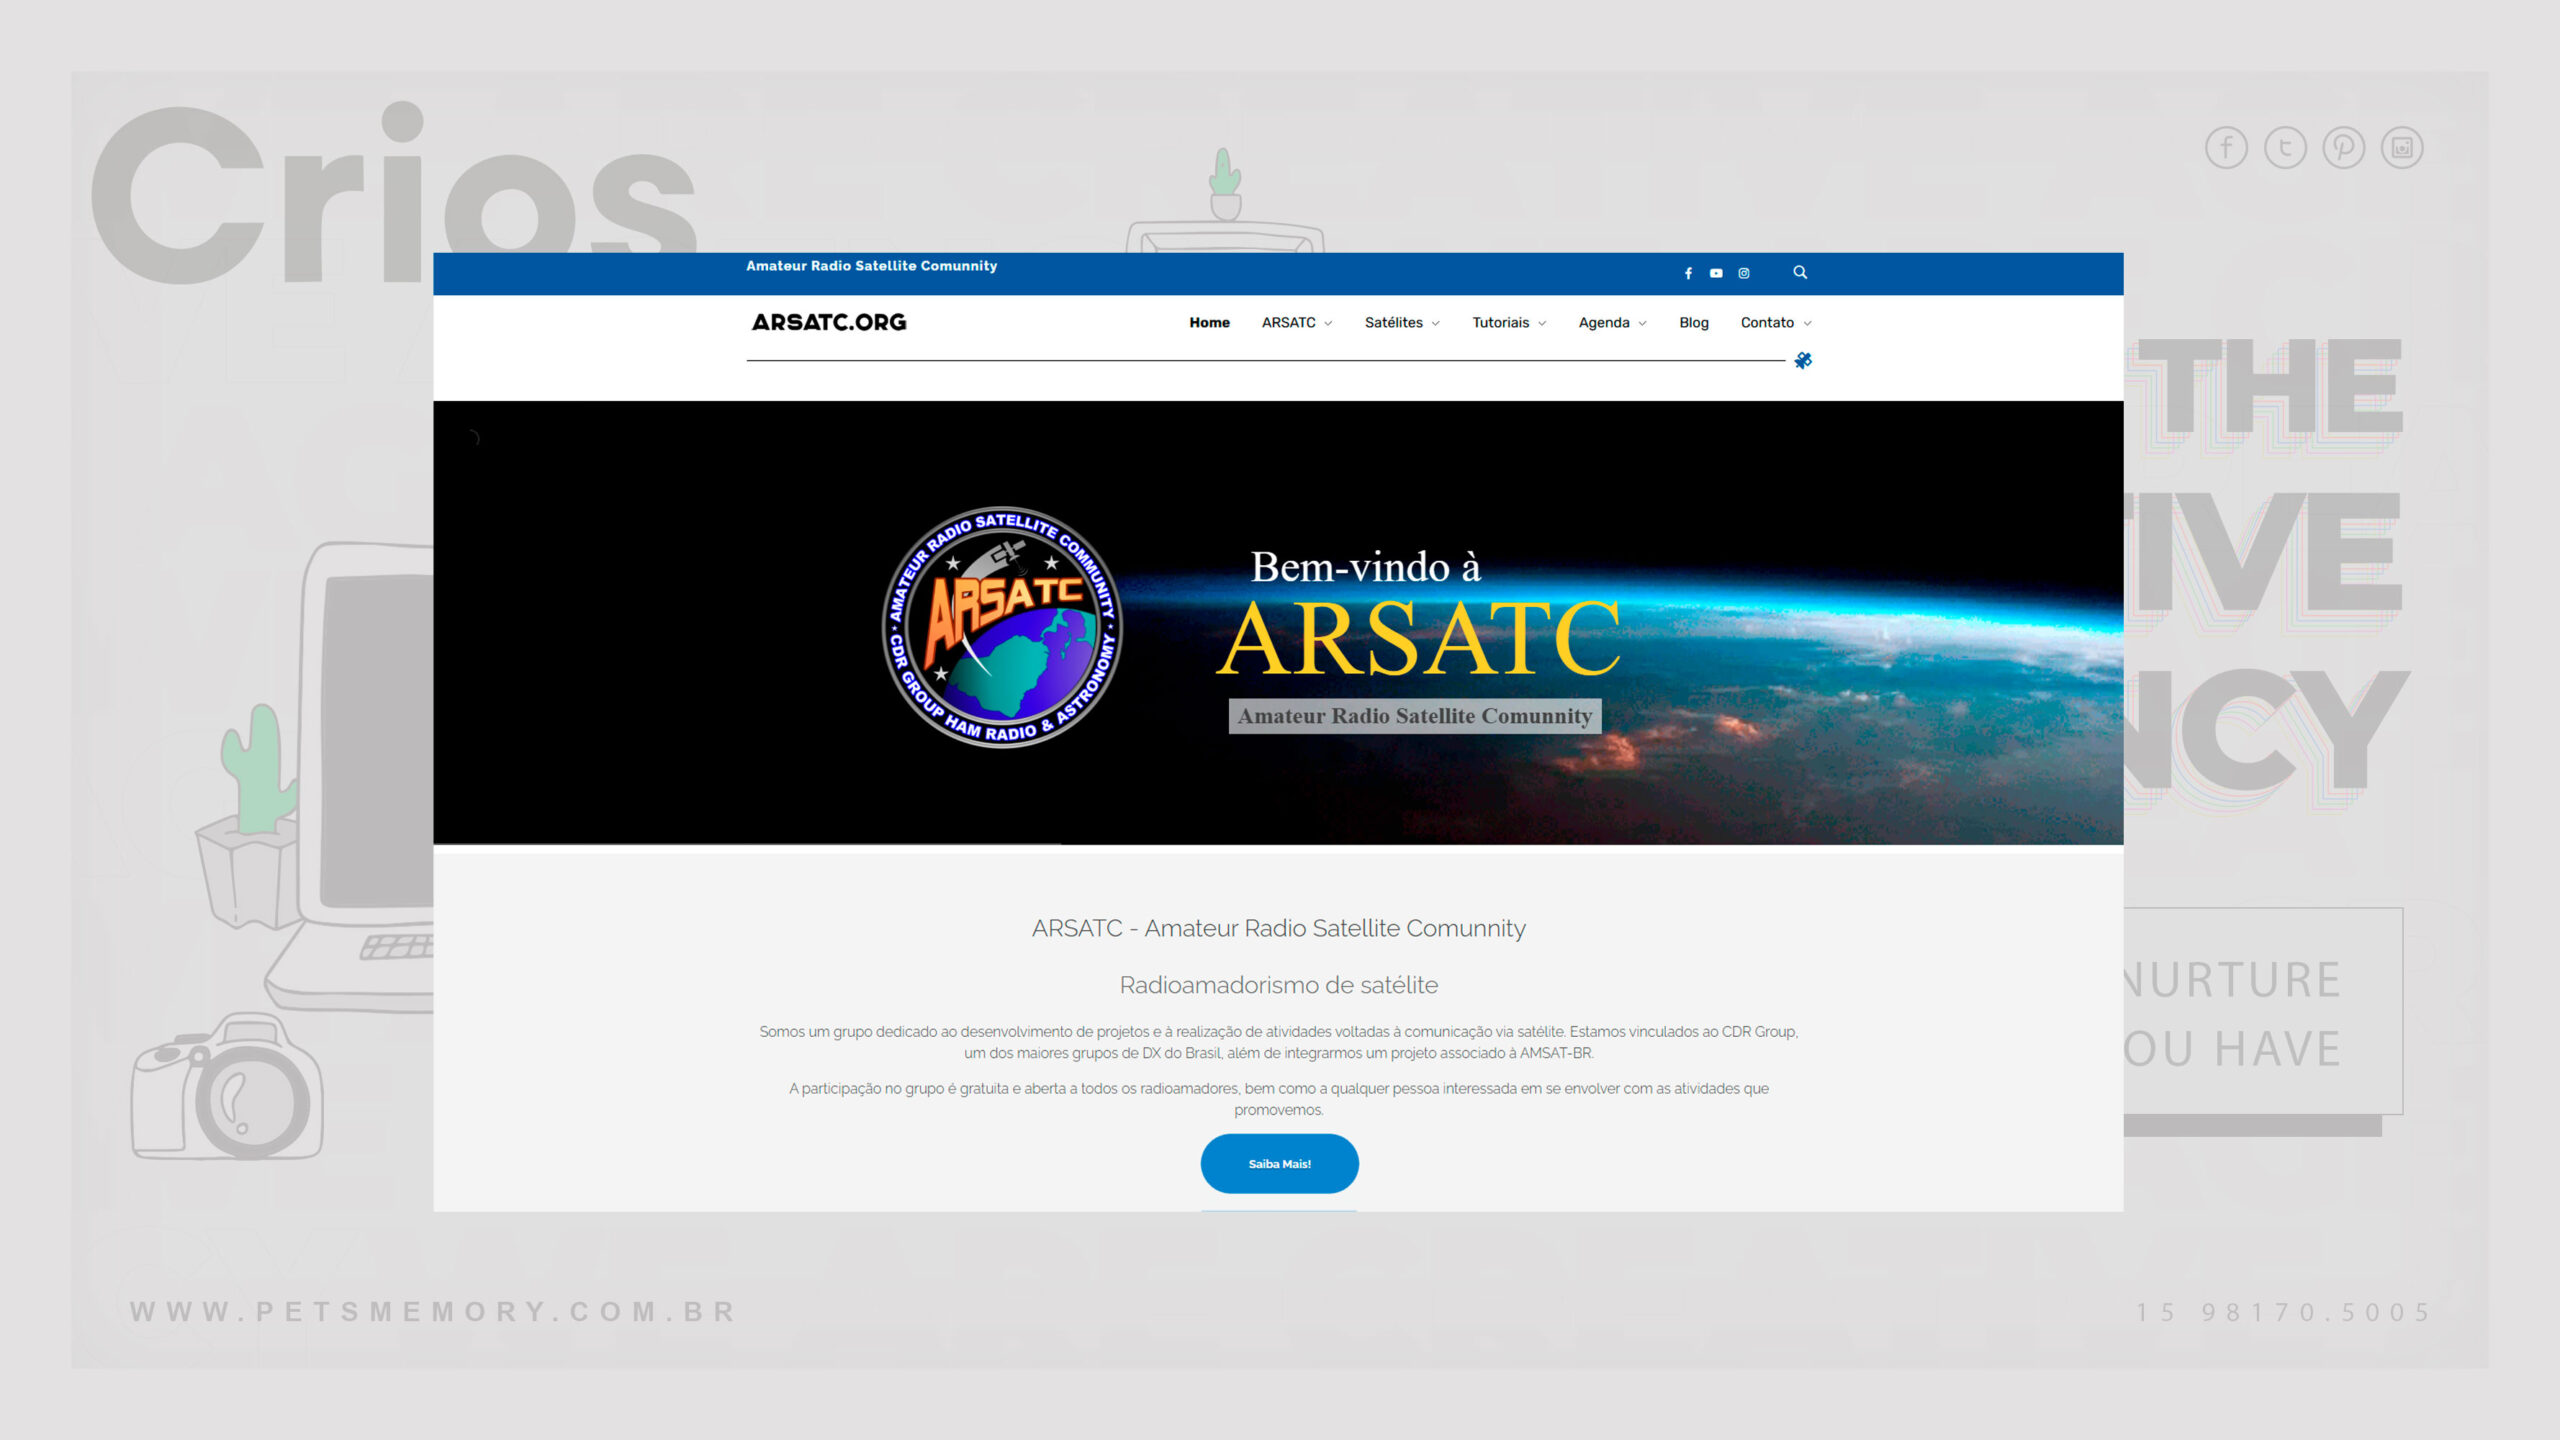
Task: Expand the Contato dropdown menu
Action: tap(1776, 322)
